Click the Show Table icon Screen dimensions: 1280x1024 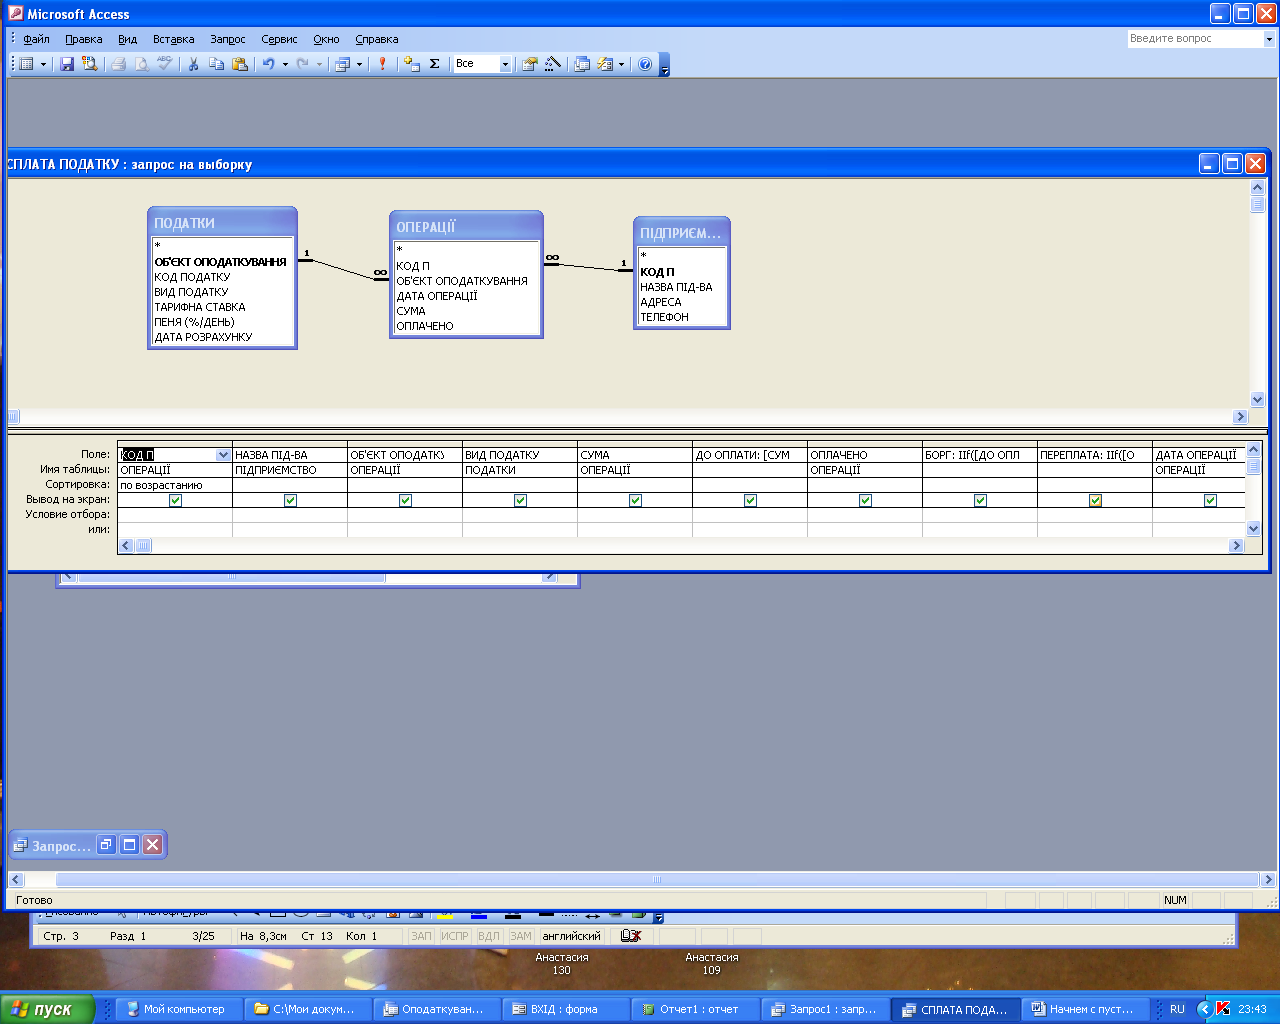click(411, 64)
